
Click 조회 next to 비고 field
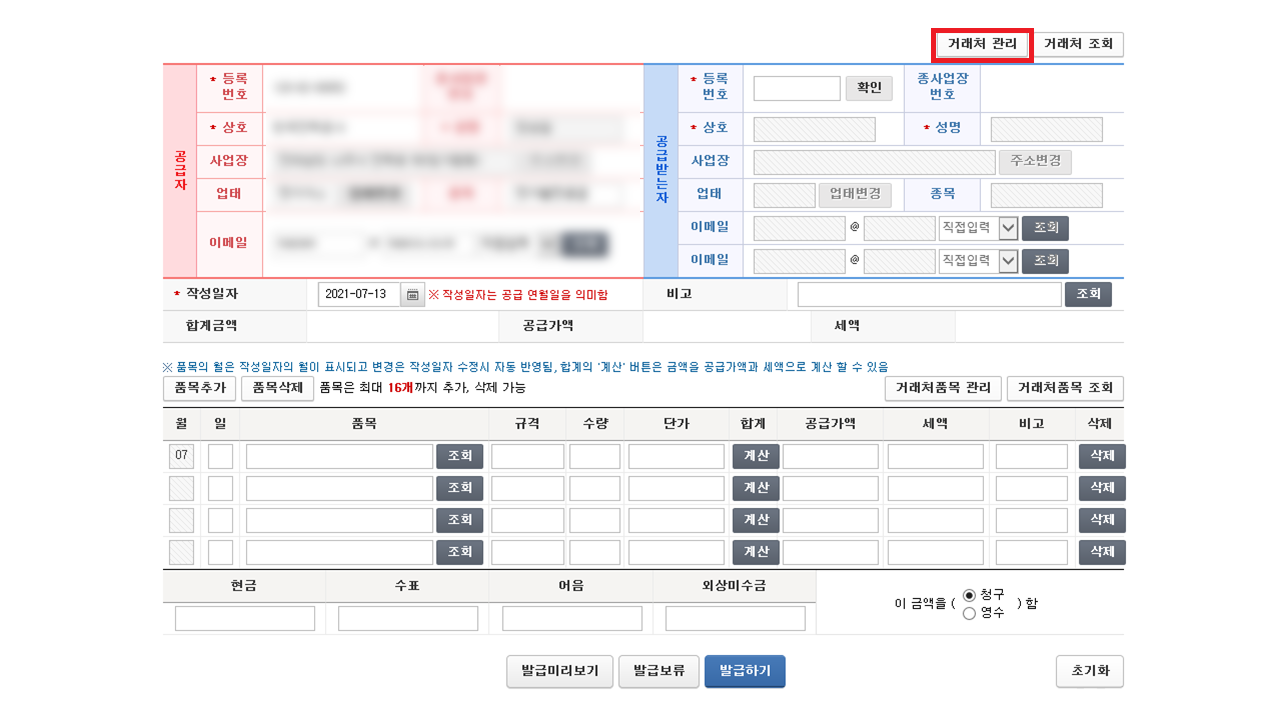(1088, 294)
